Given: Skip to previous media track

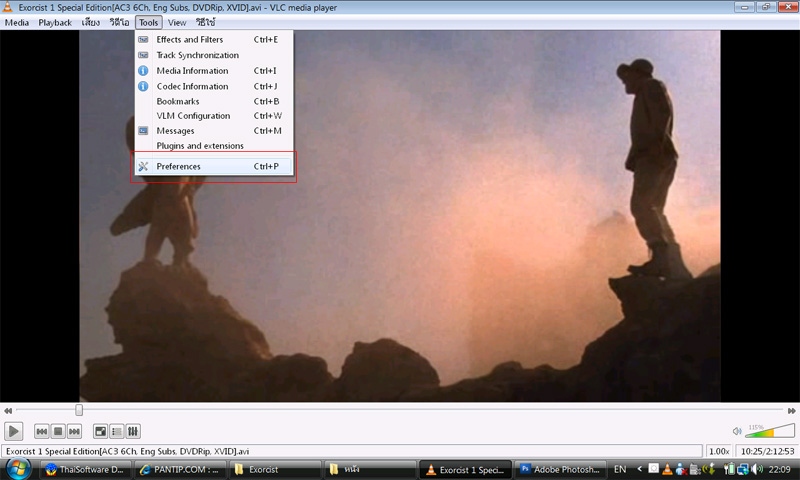Looking at the screenshot, I should [x=42, y=432].
